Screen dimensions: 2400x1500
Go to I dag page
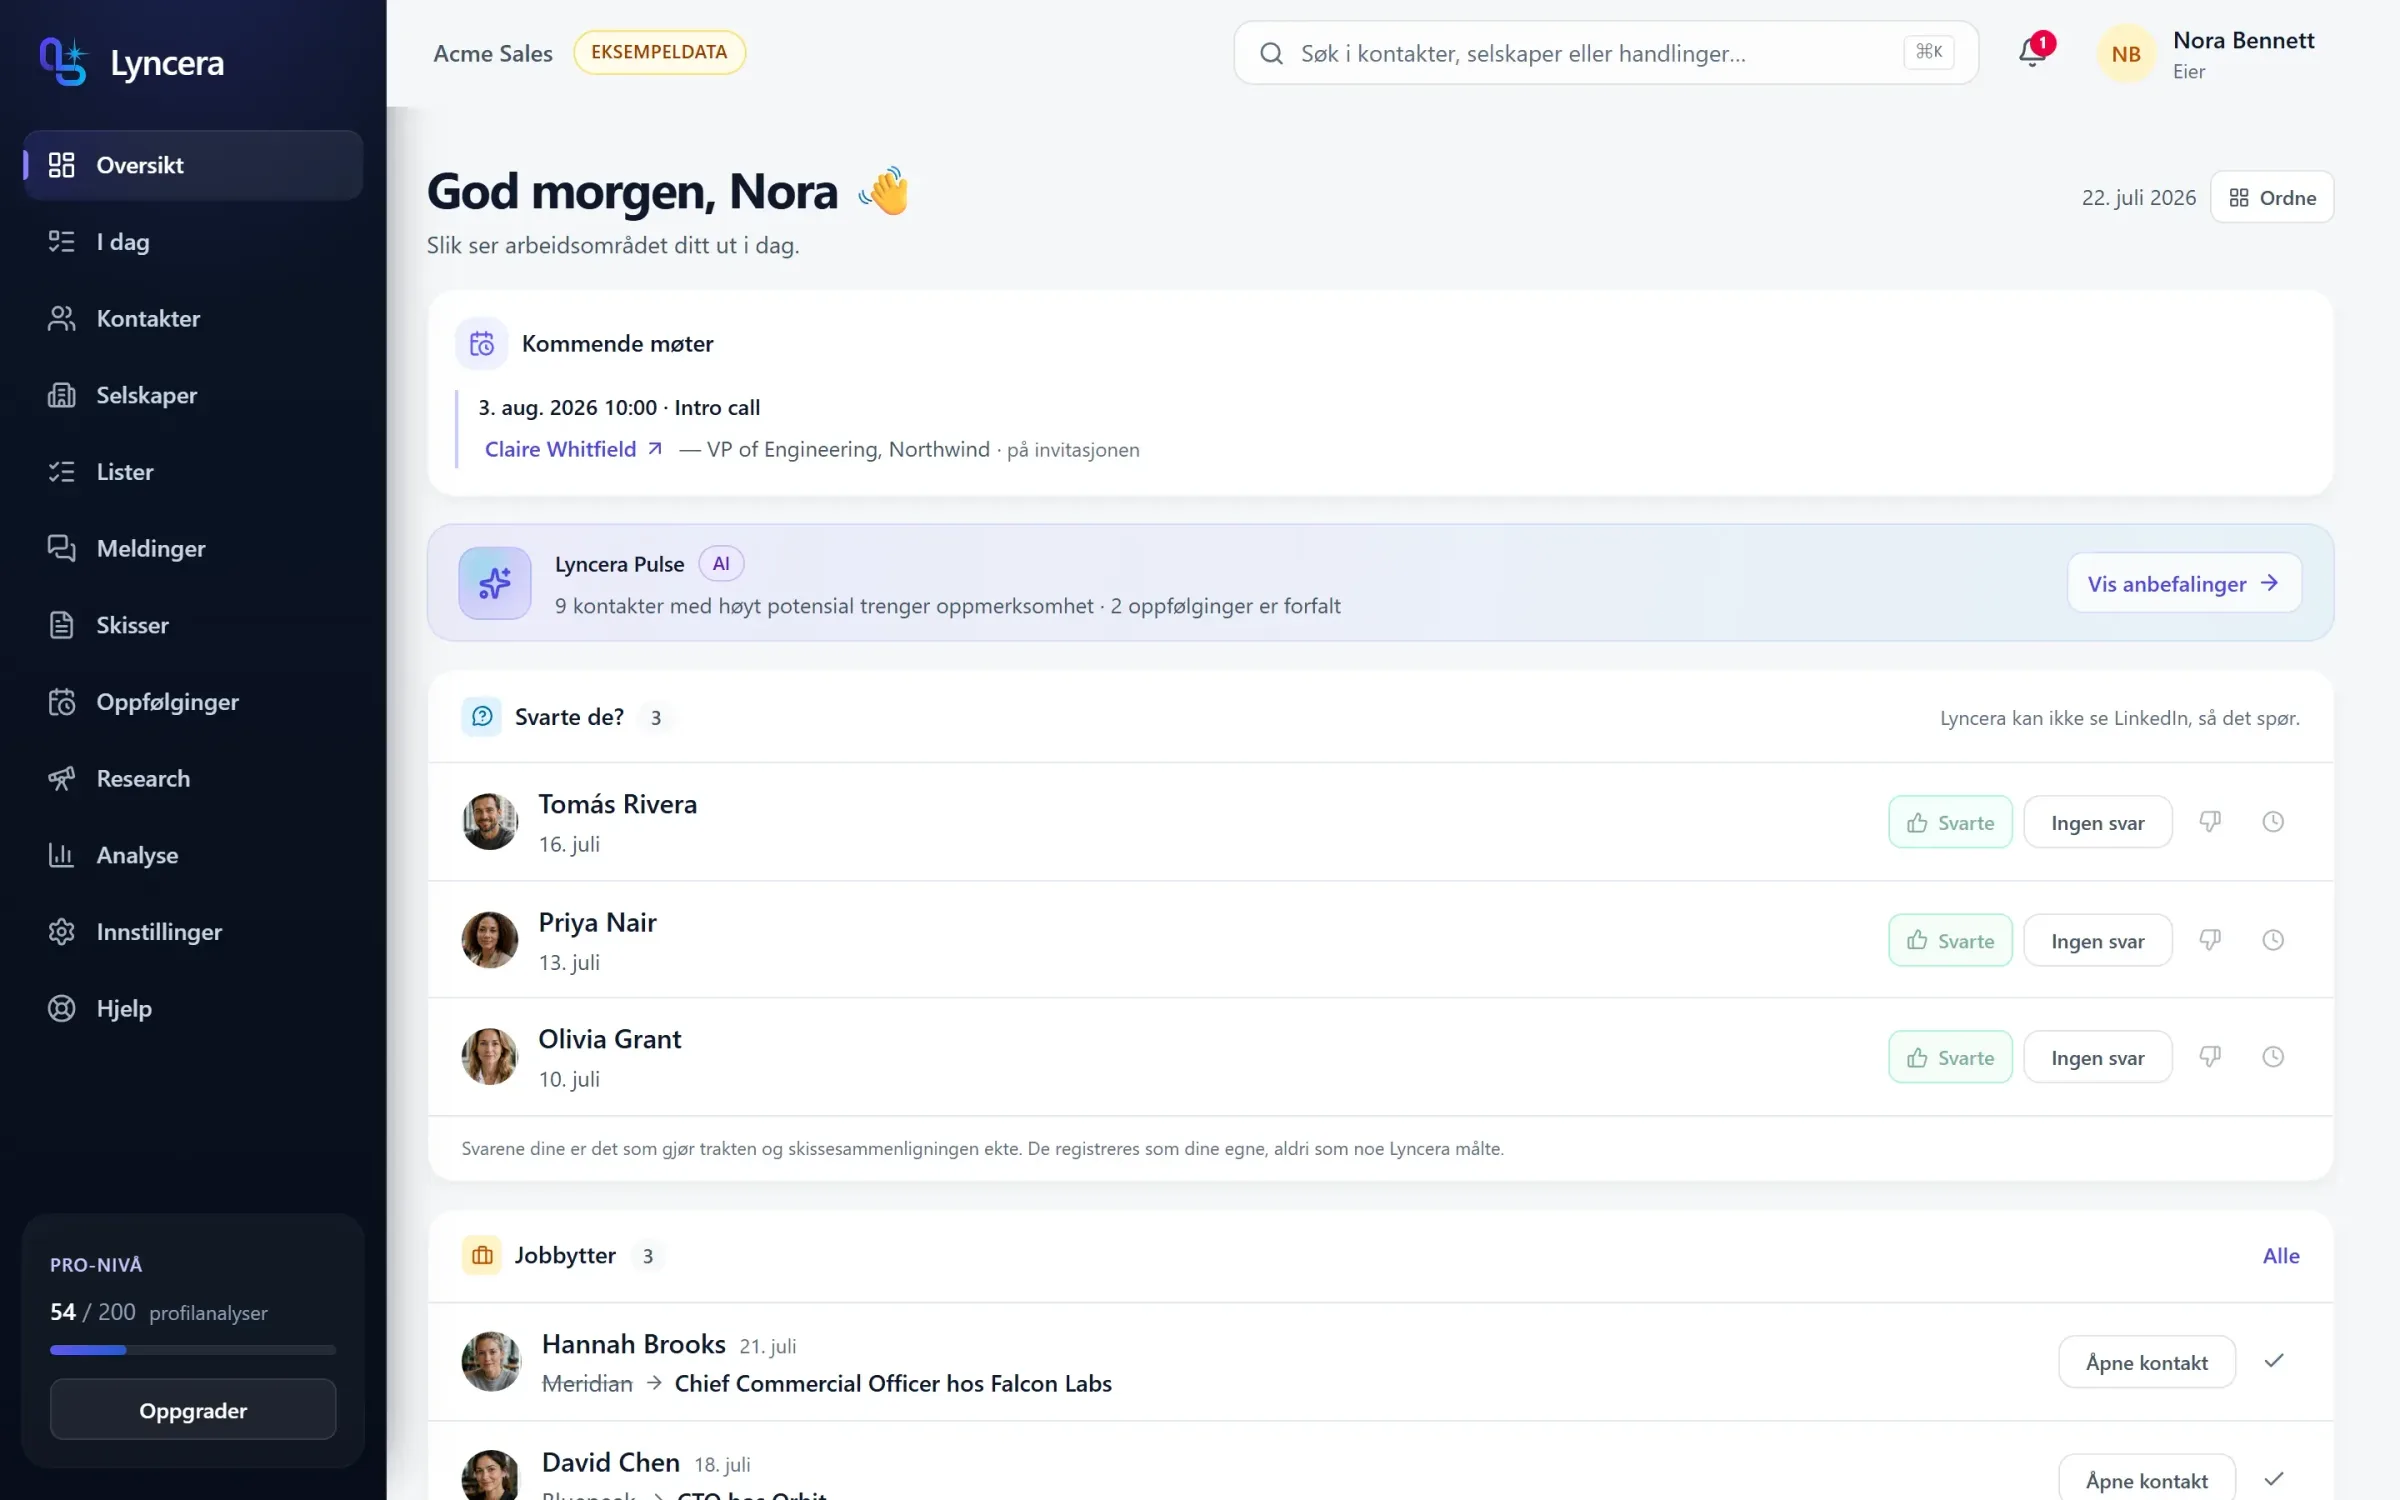pyautogui.click(x=193, y=242)
